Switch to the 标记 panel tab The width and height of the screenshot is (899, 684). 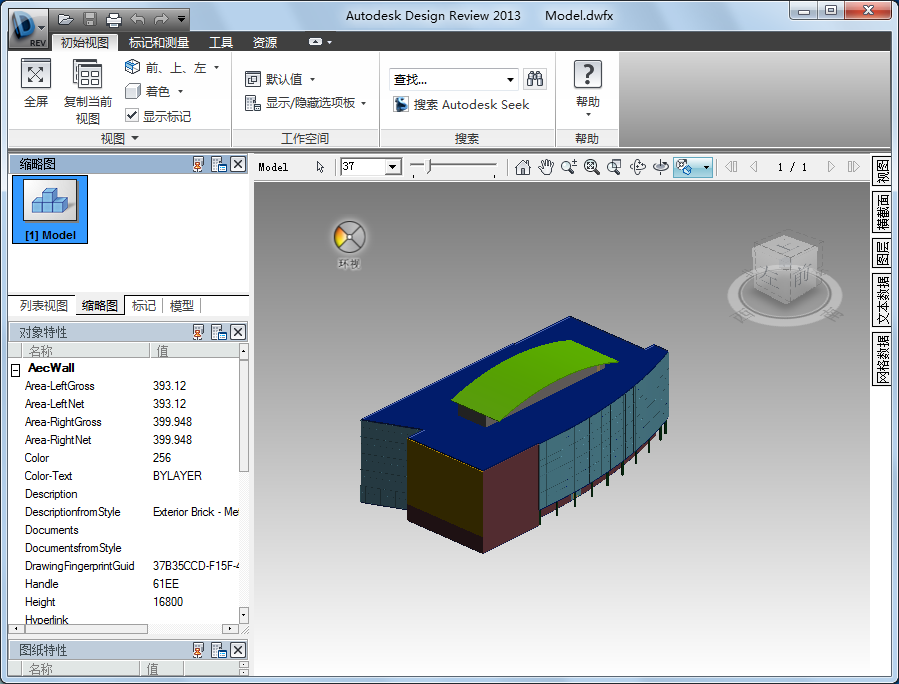click(143, 306)
